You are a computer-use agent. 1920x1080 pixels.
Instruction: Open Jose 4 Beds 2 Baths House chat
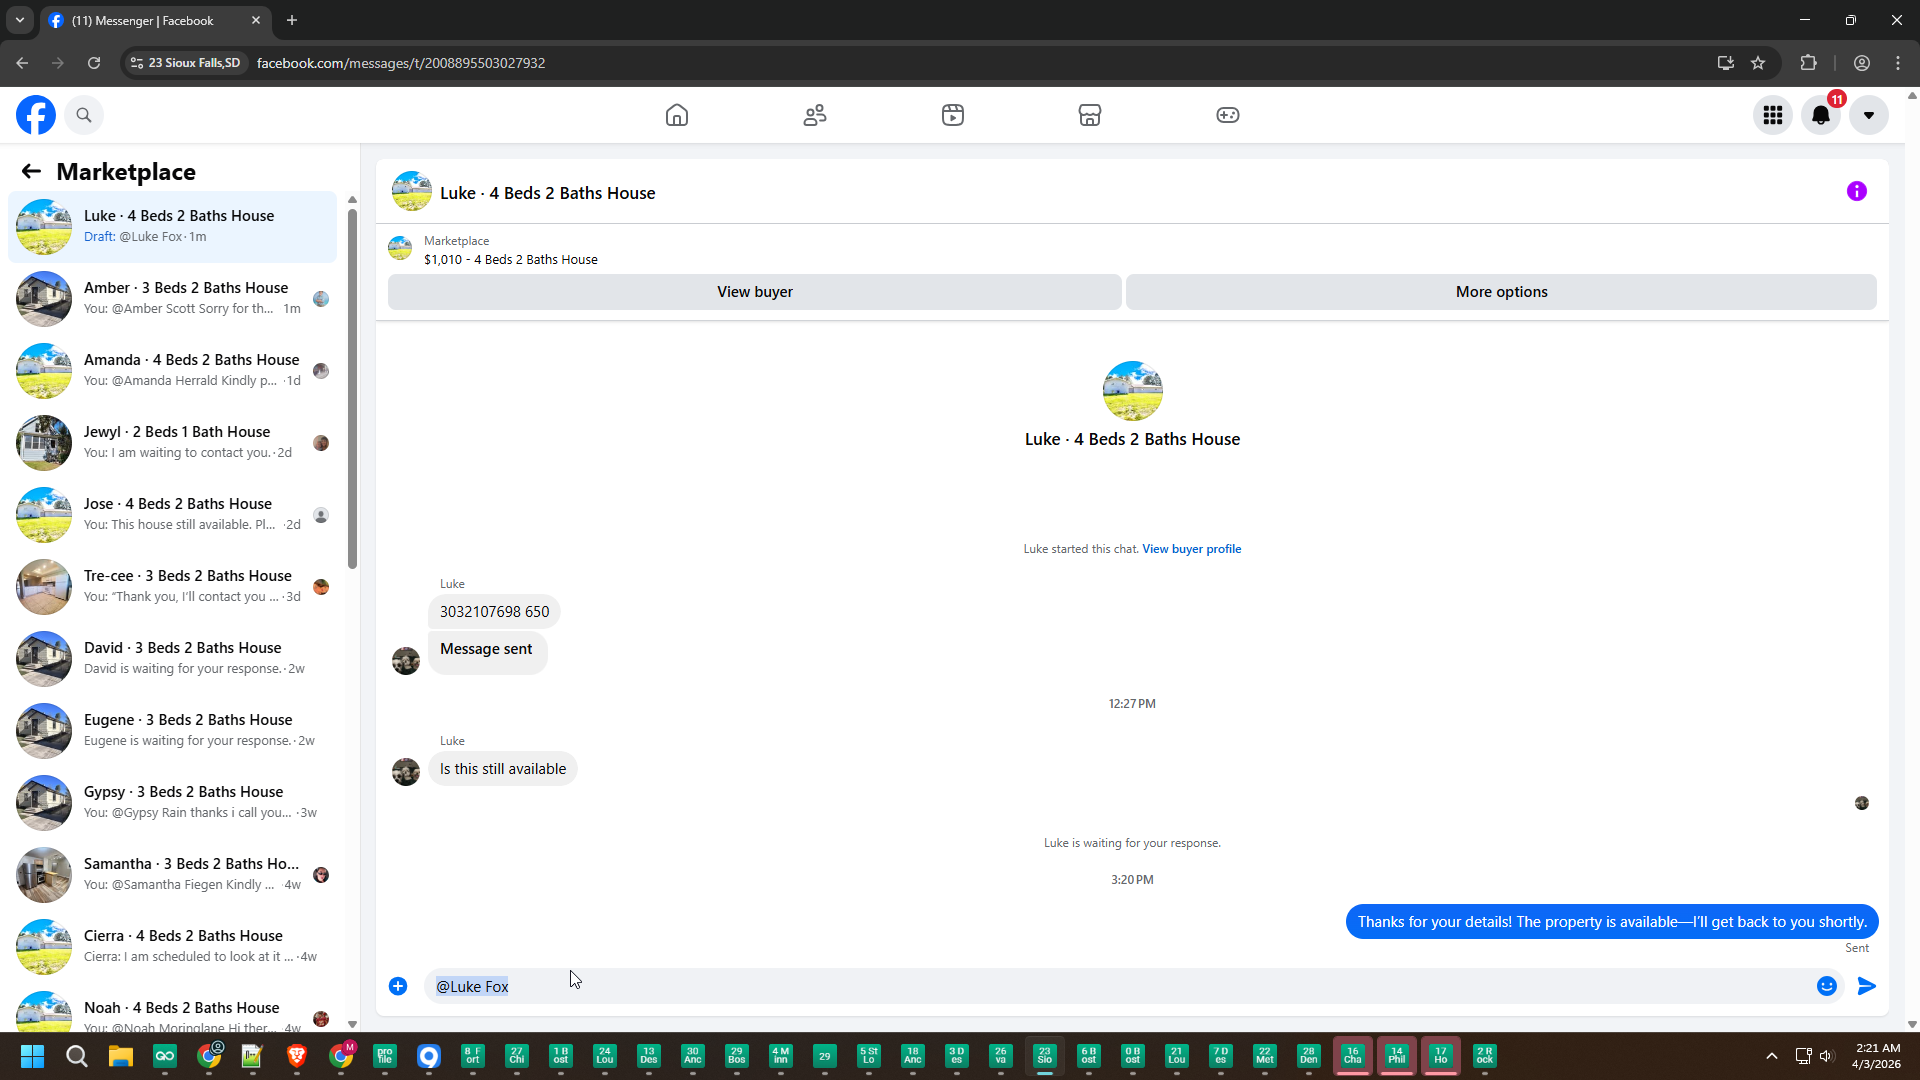point(173,514)
